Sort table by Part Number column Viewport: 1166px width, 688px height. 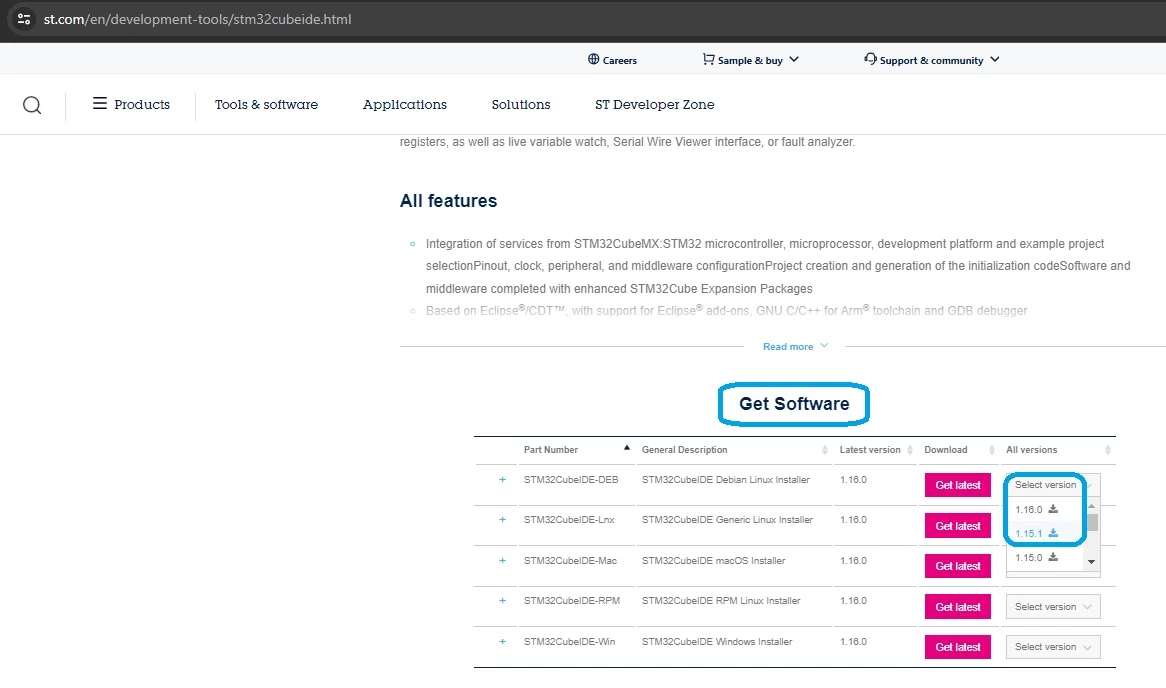pos(576,450)
